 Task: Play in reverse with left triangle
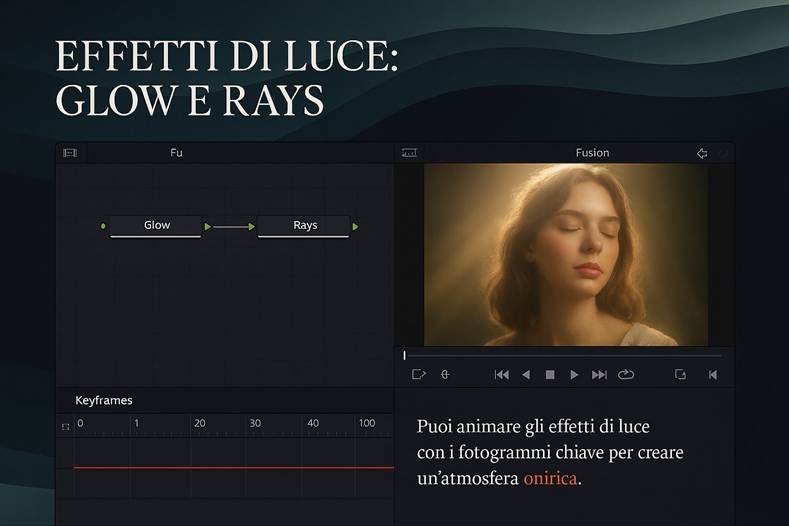(526, 375)
